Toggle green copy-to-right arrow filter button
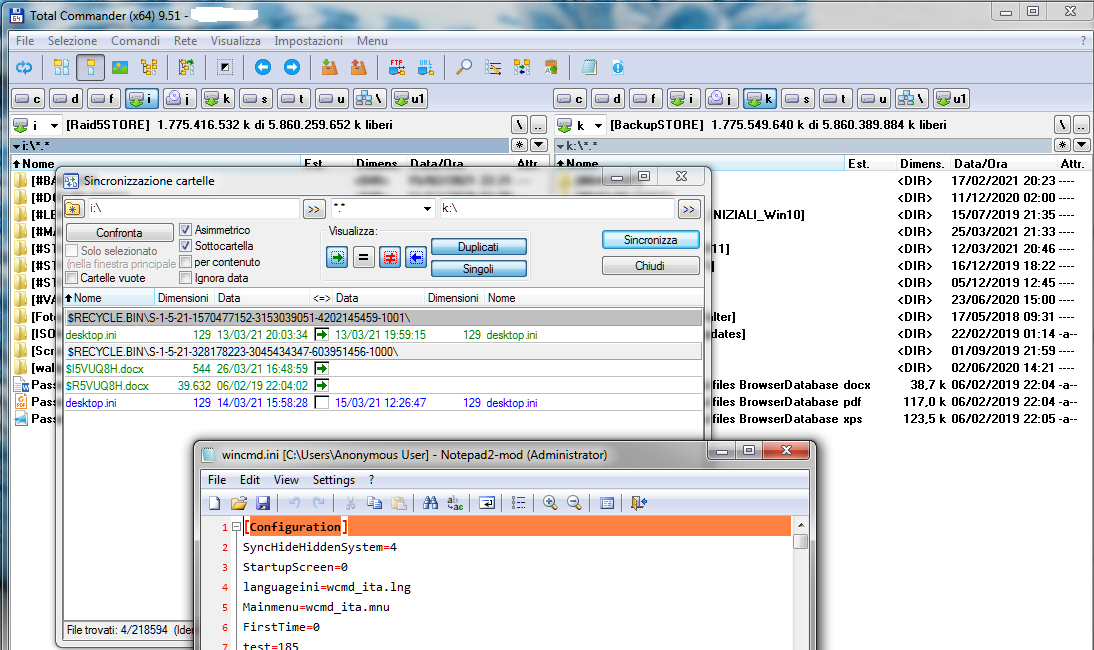This screenshot has height=650, width=1094. tap(337, 257)
